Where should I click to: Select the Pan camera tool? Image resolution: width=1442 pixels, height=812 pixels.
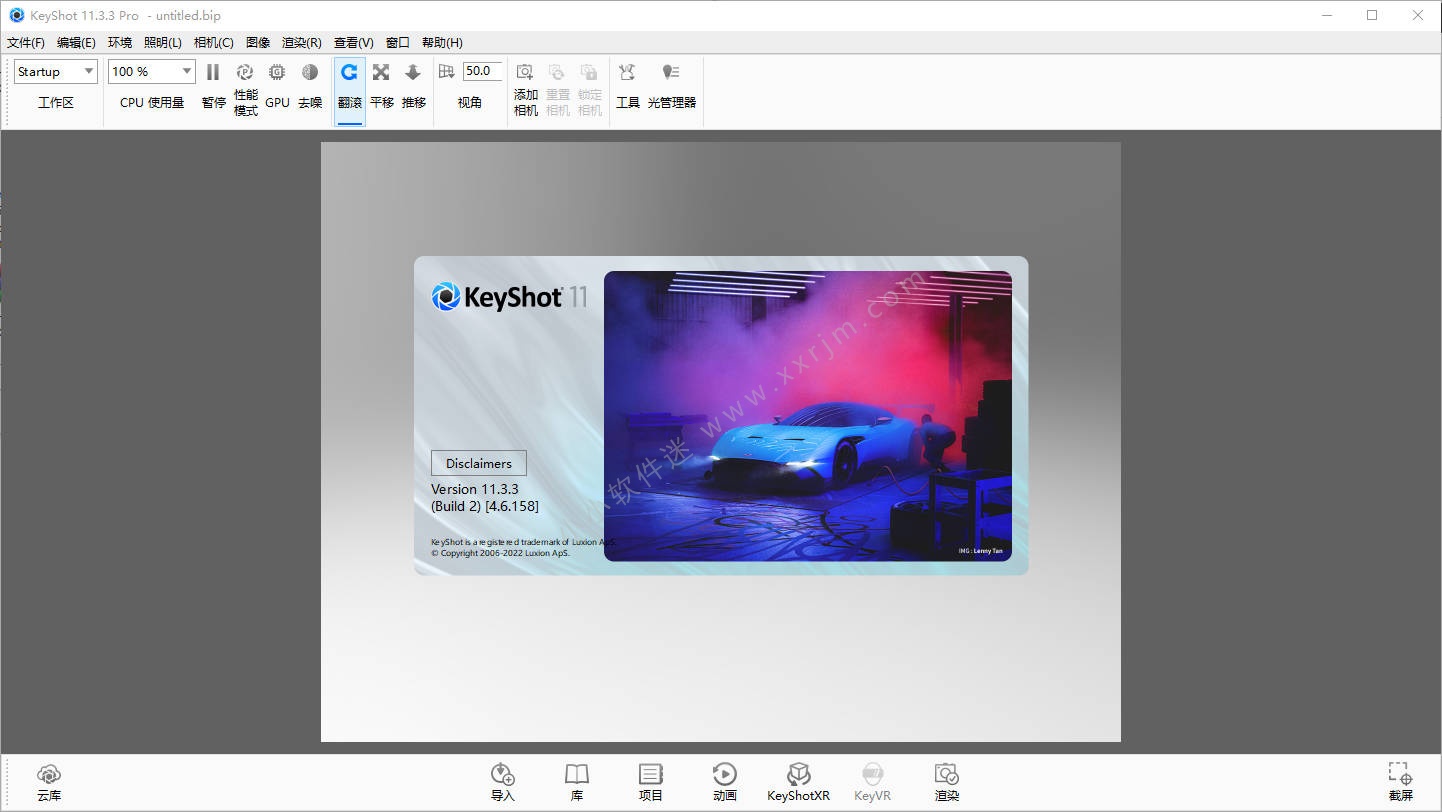(x=381, y=85)
